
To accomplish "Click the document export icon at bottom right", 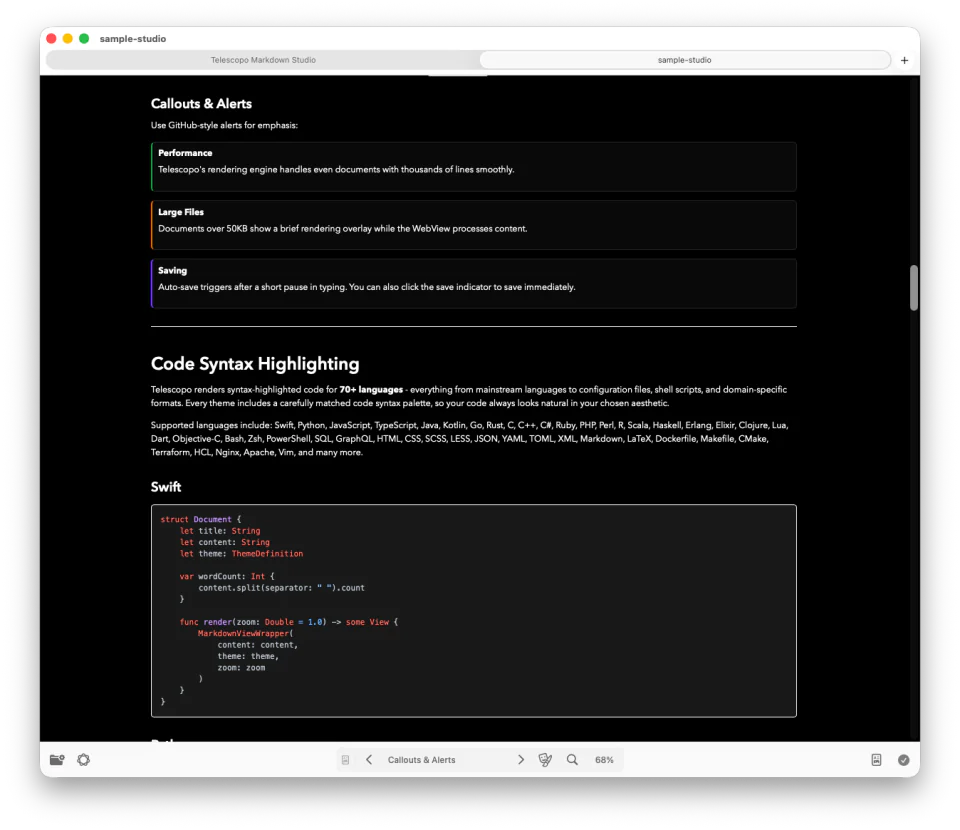I will click(877, 760).
